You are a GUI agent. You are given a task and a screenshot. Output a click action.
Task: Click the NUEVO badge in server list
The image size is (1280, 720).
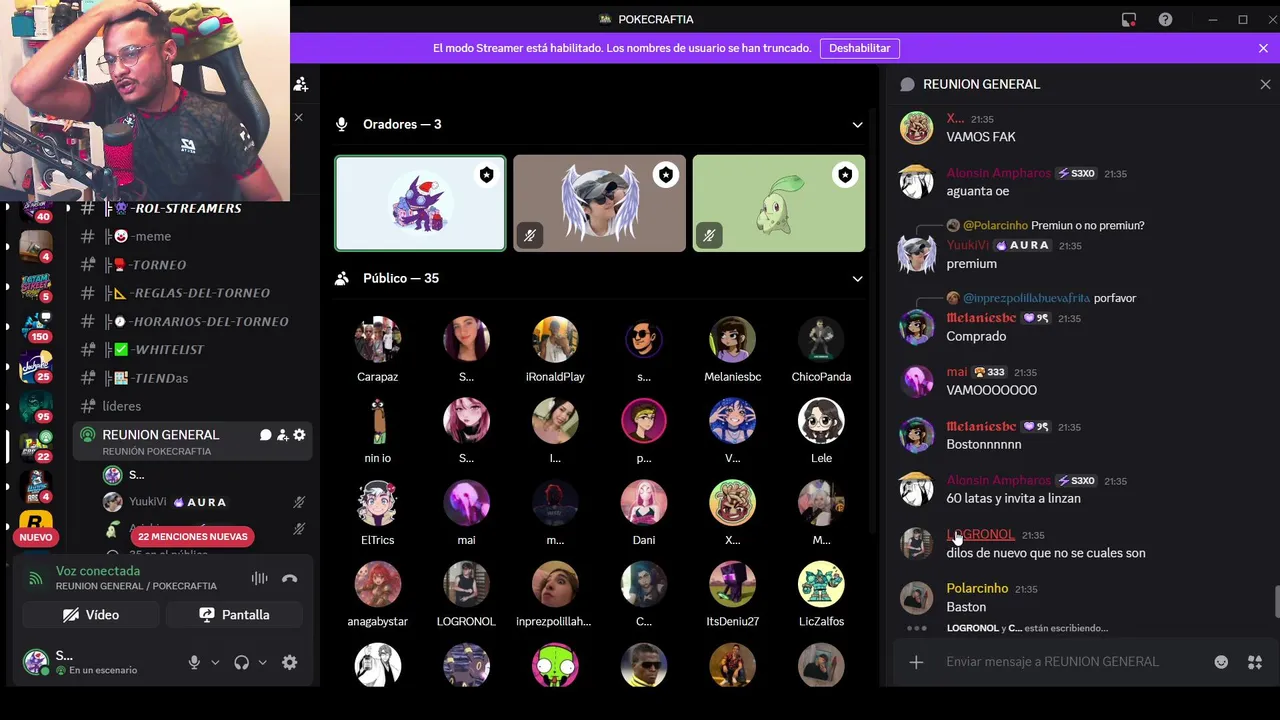click(35, 537)
